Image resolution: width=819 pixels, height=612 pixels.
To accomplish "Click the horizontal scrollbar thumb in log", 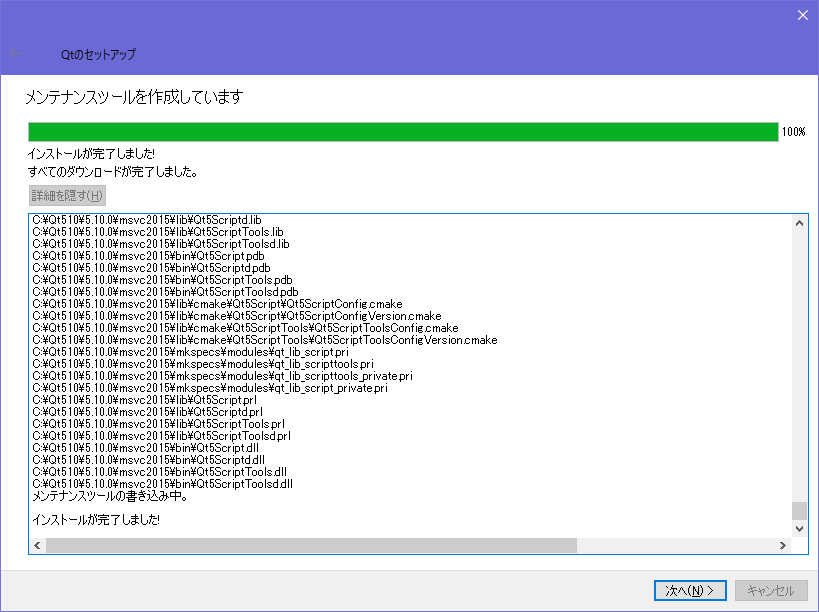I will 311,546.
